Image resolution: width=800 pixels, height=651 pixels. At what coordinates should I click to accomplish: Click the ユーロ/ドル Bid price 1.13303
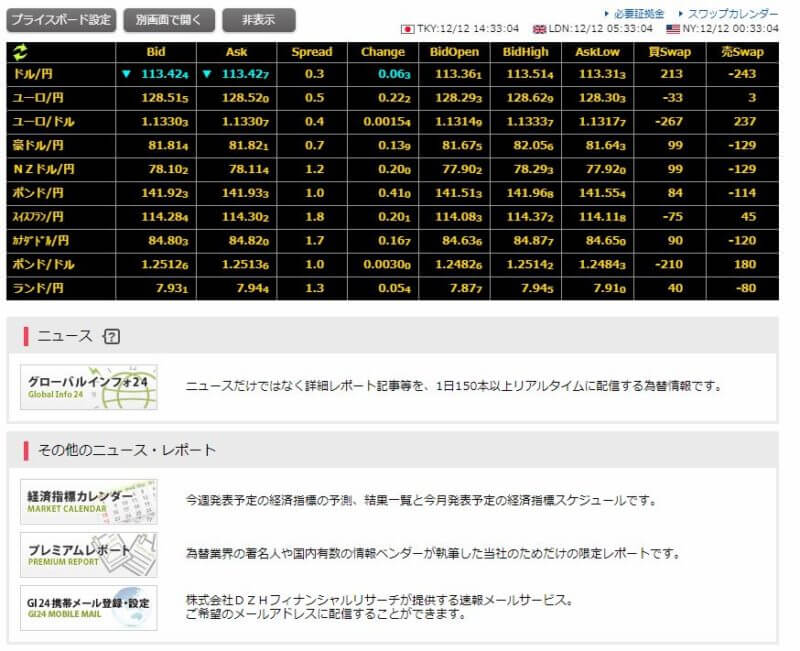(164, 121)
